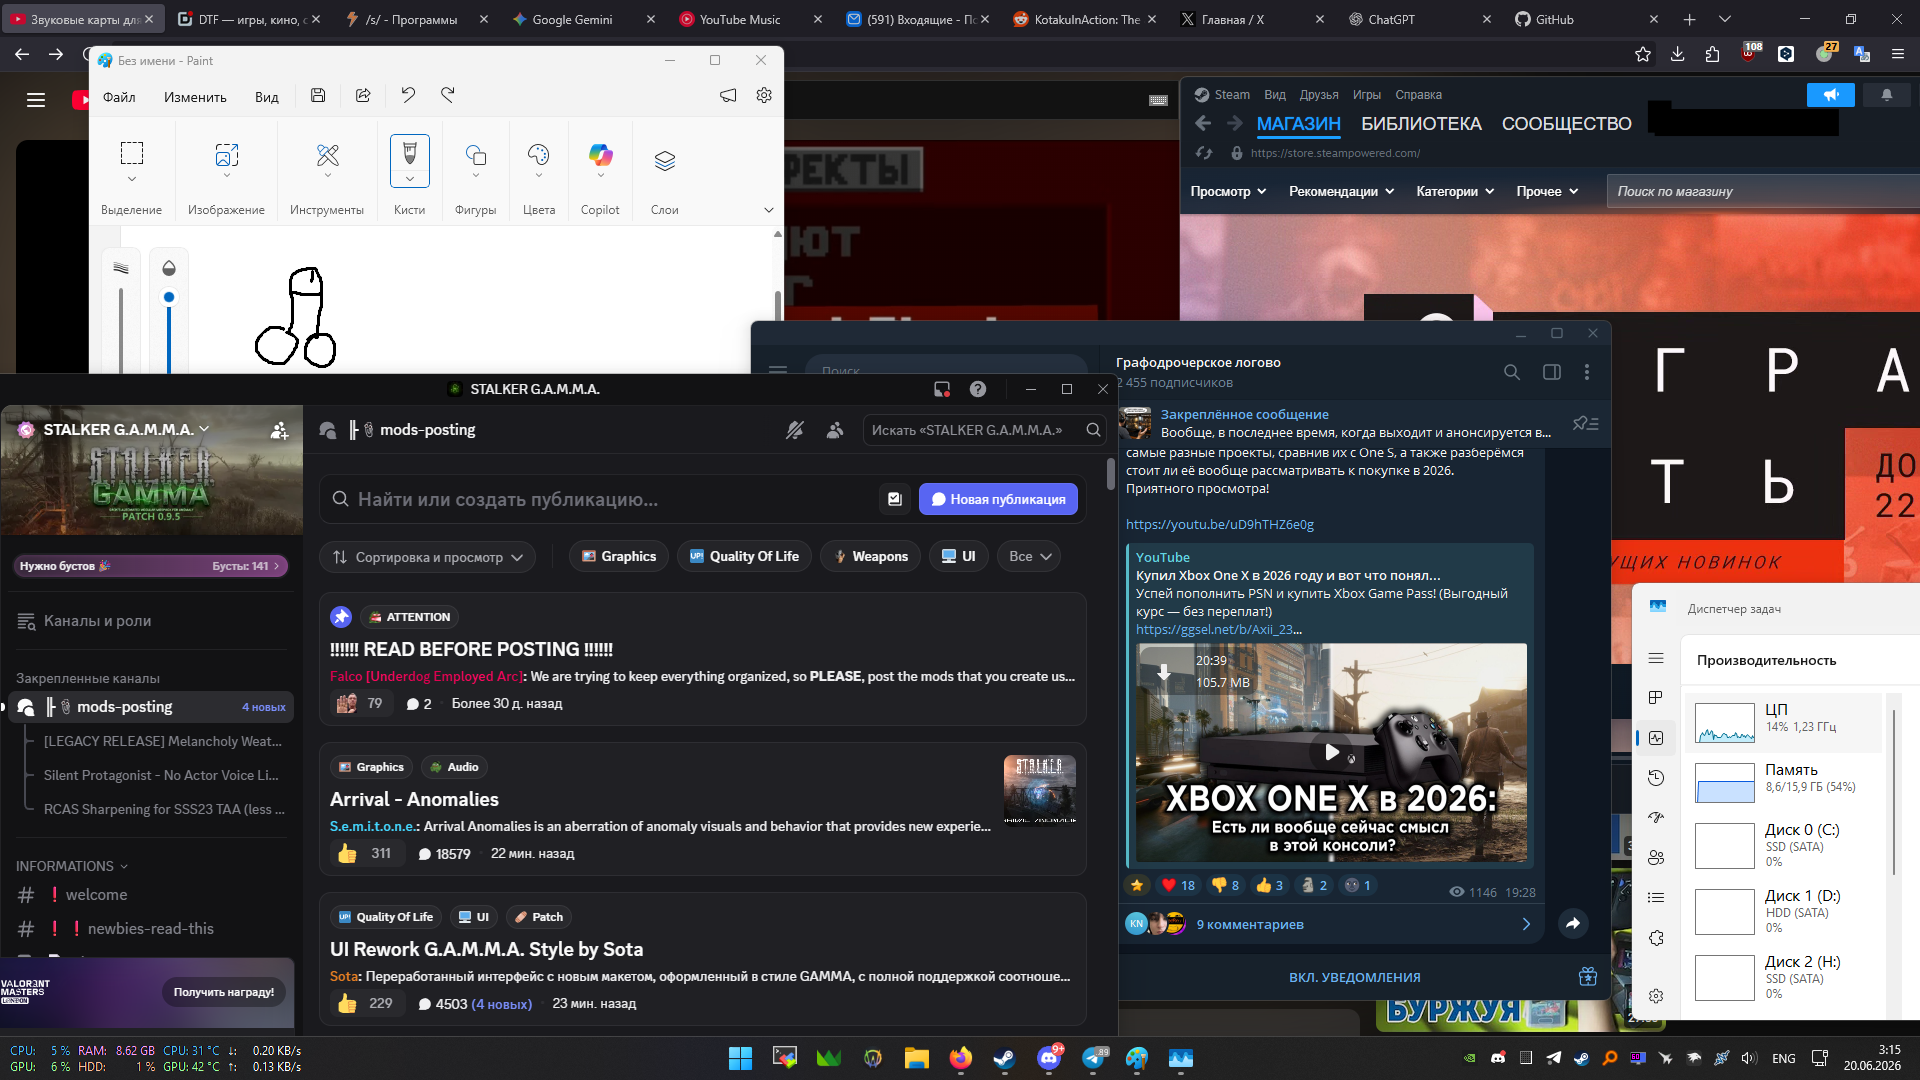Screen dimensions: 1920x1080
Task: Click Steam announcements megaphone button
Action: pyautogui.click(x=1831, y=95)
